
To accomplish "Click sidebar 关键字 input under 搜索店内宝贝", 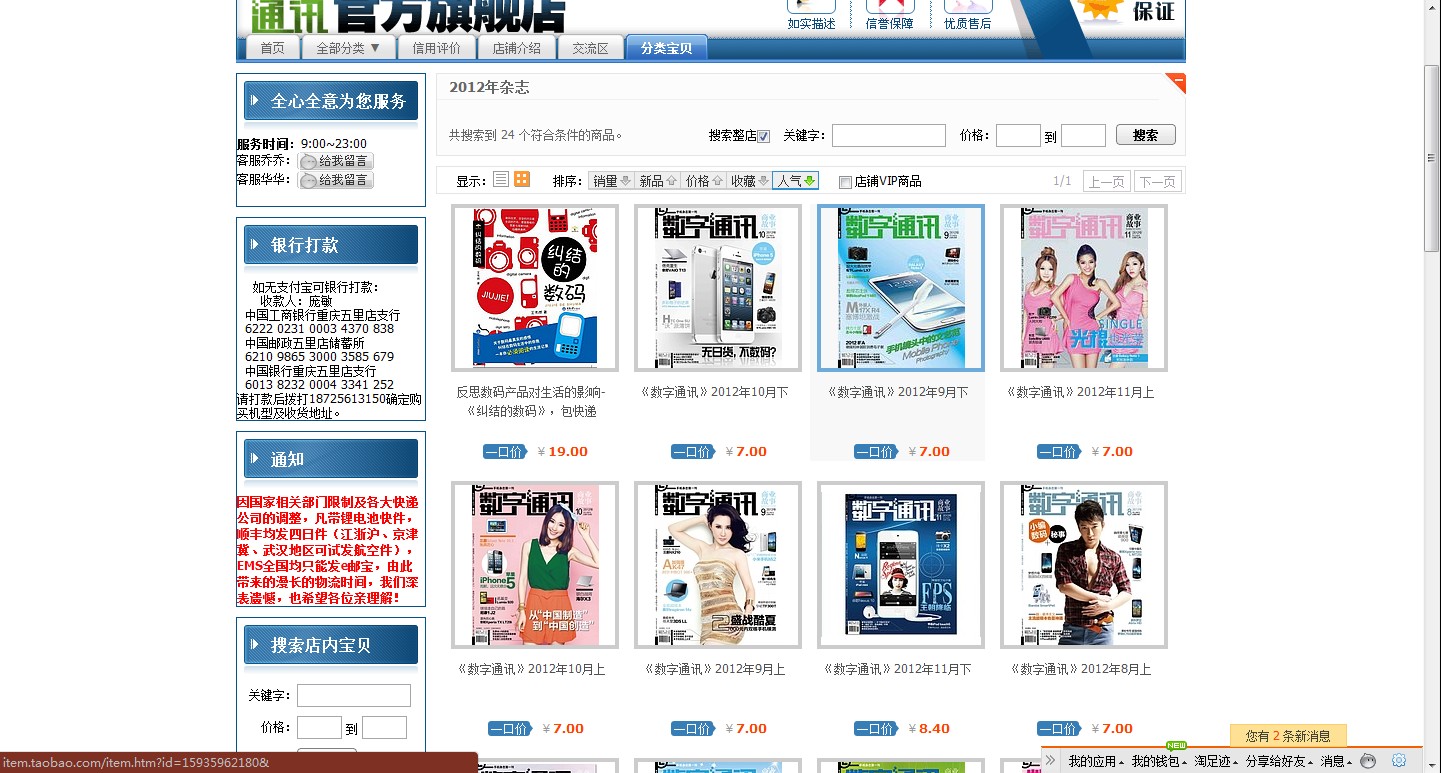I will coord(353,695).
